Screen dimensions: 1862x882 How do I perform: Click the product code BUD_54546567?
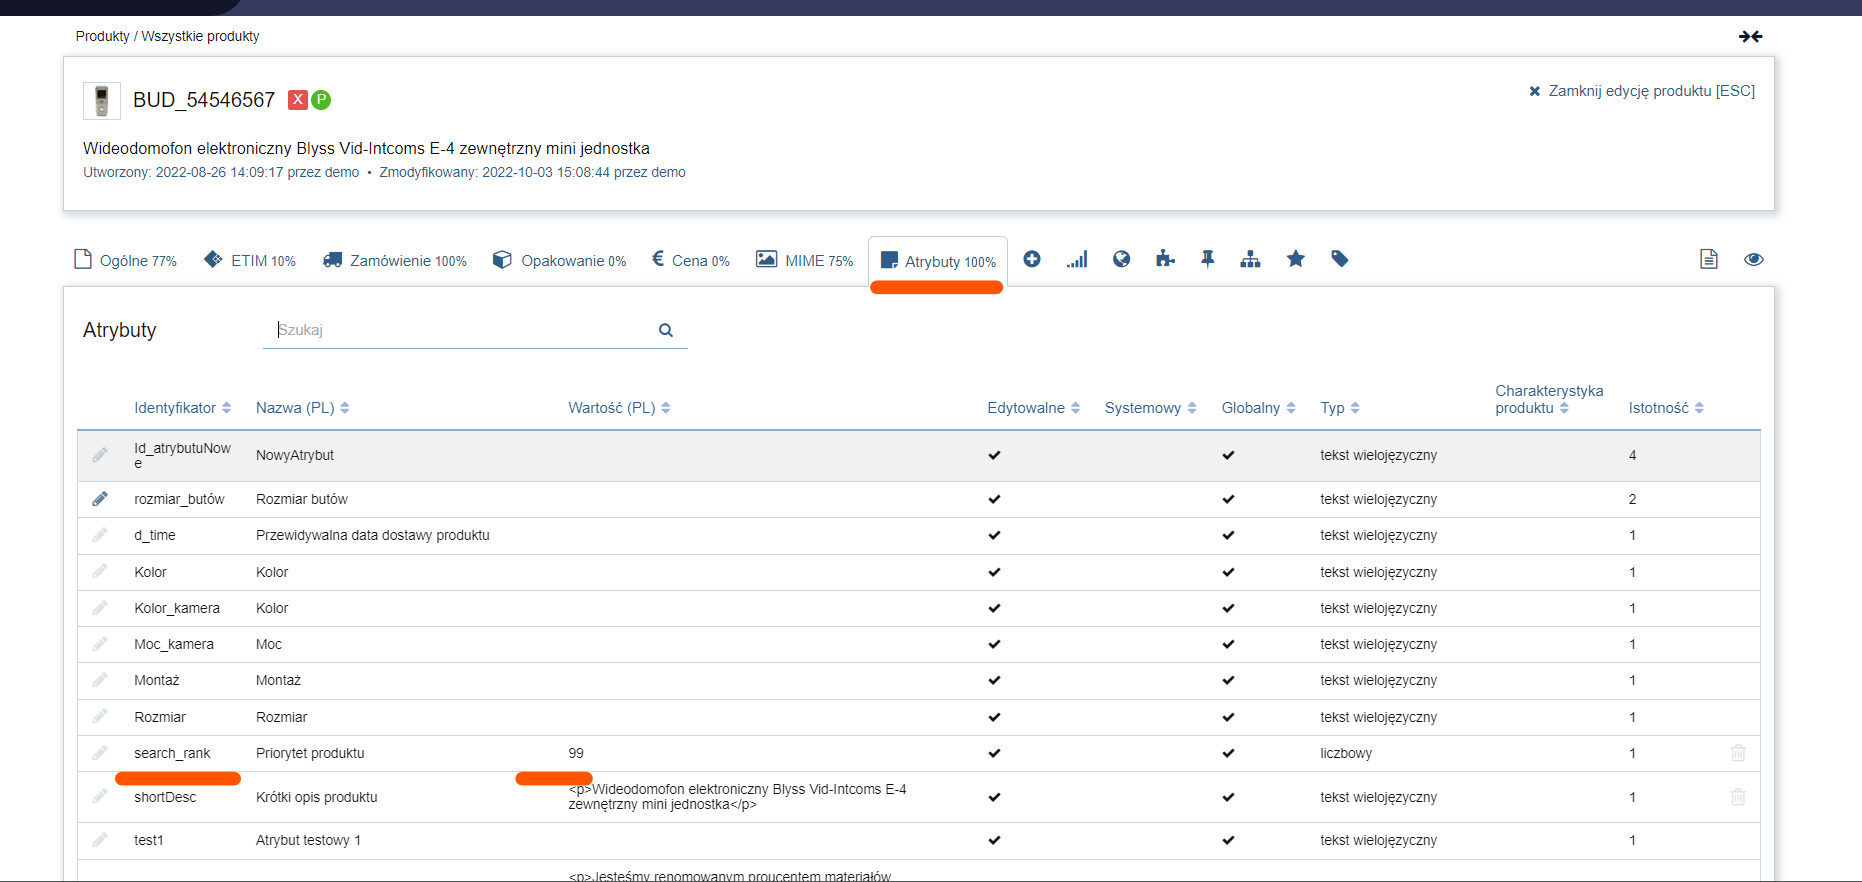coord(204,100)
